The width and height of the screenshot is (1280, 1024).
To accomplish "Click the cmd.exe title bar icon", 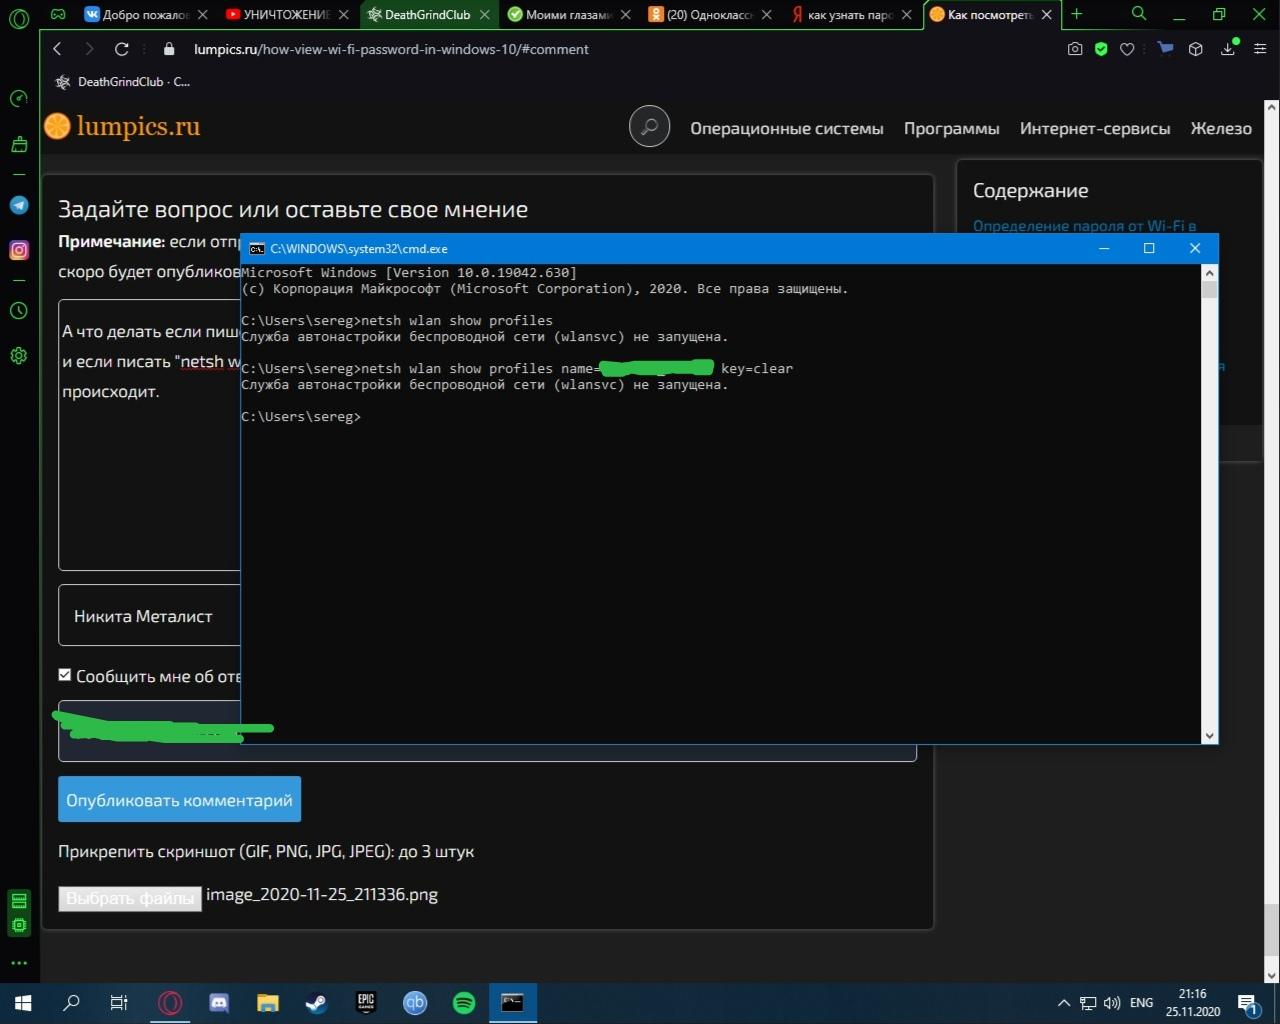I will 257,248.
